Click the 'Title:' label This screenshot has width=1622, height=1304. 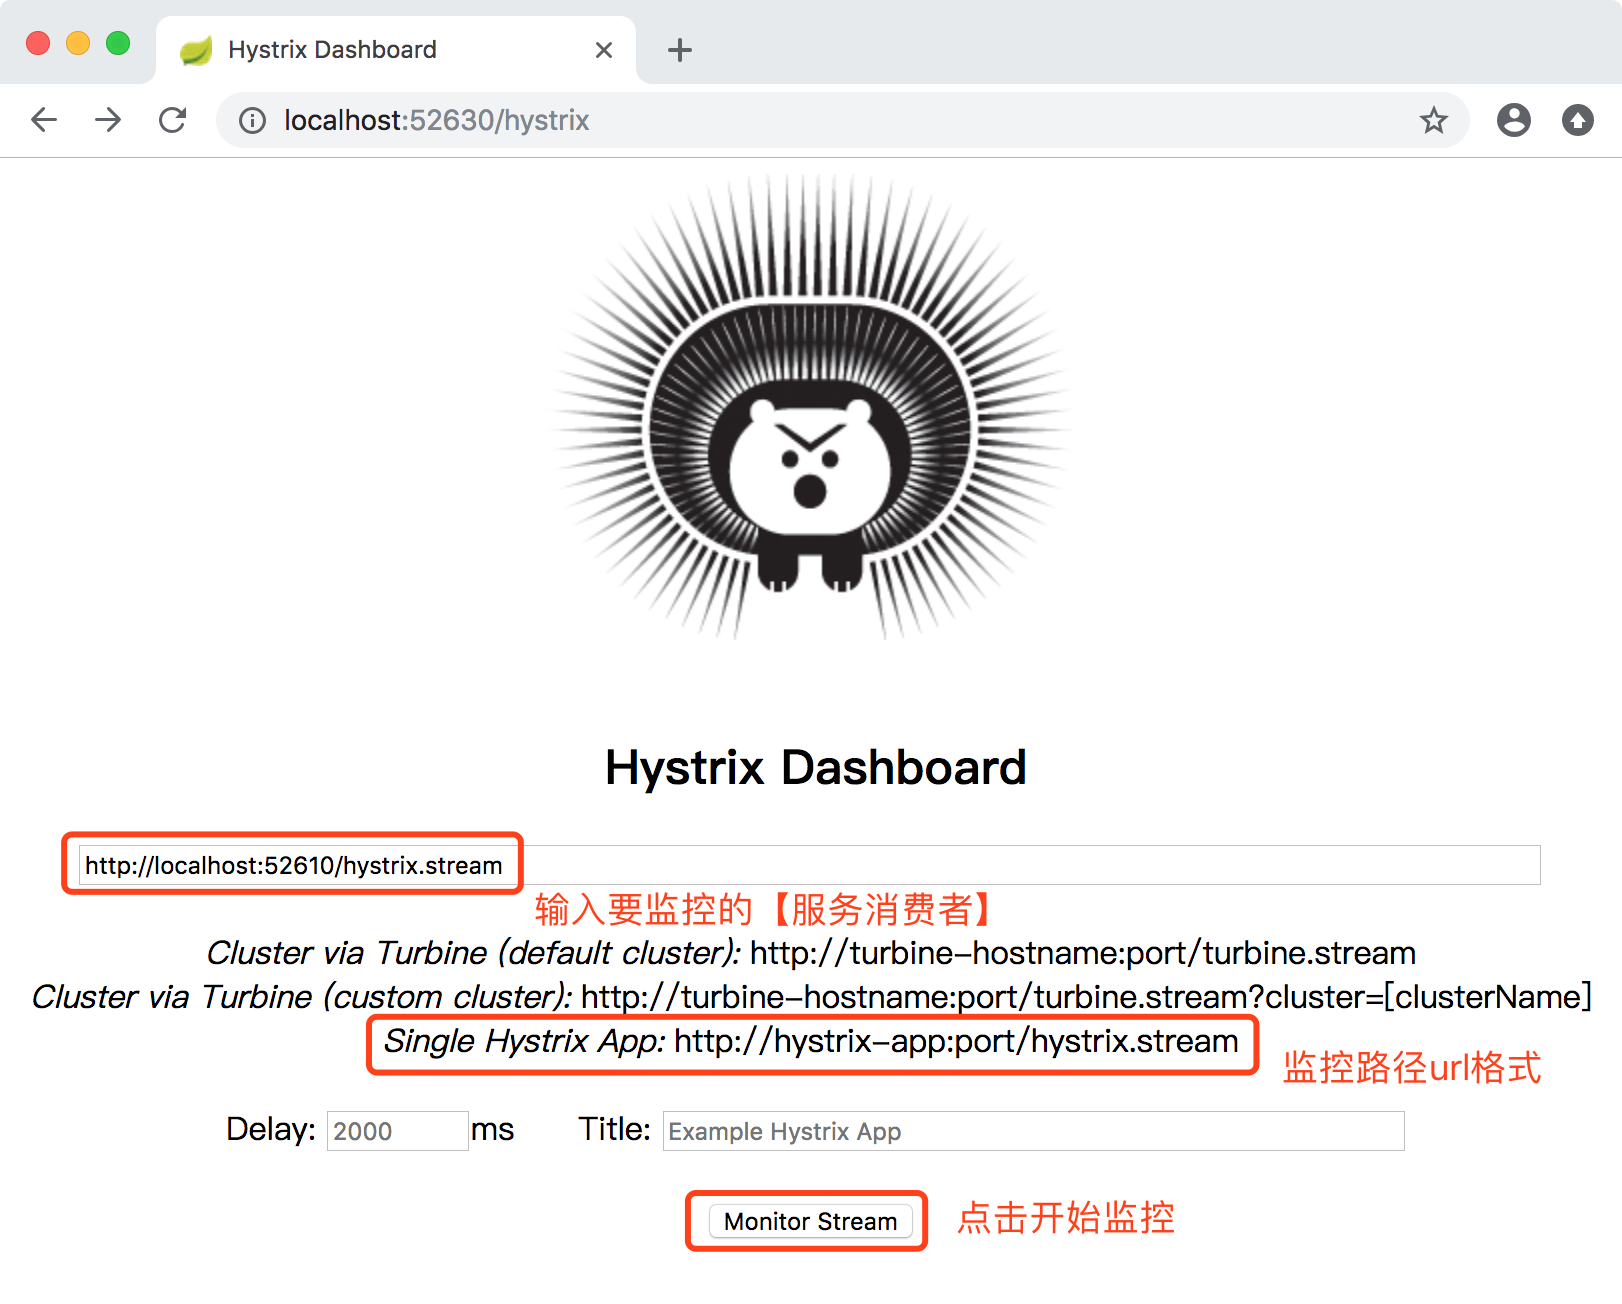tap(614, 1129)
